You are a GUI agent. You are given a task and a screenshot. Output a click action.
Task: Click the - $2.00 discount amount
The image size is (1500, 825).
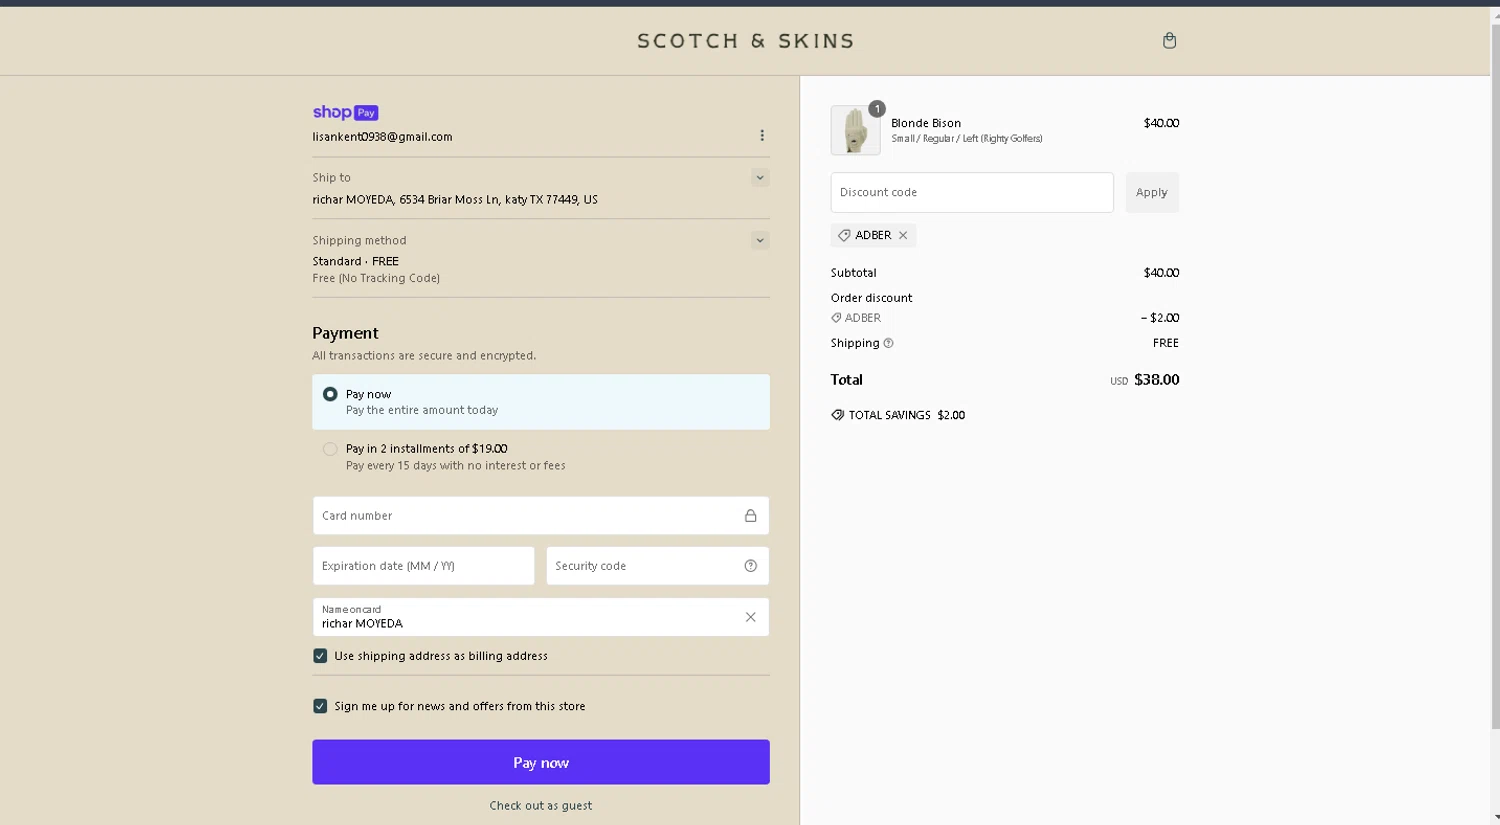[x=1160, y=318]
